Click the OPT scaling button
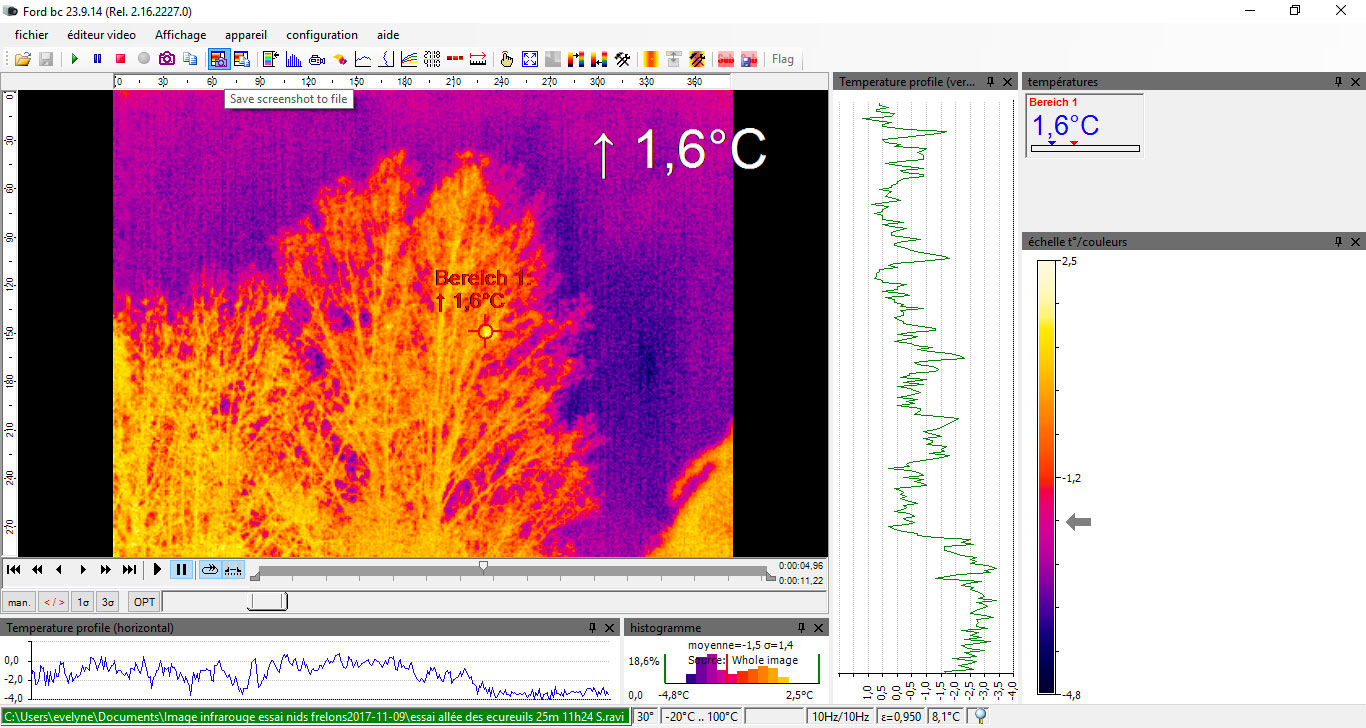This screenshot has height=728, width=1366. click(144, 602)
